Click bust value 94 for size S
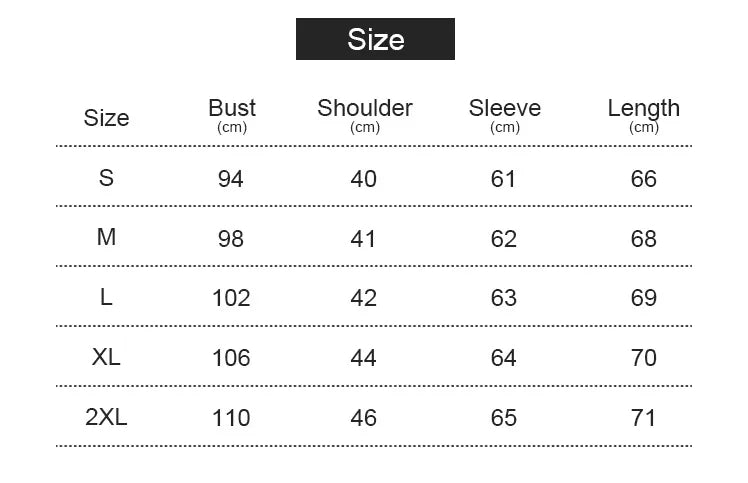Viewport: 748px width, 483px height. tap(231, 179)
